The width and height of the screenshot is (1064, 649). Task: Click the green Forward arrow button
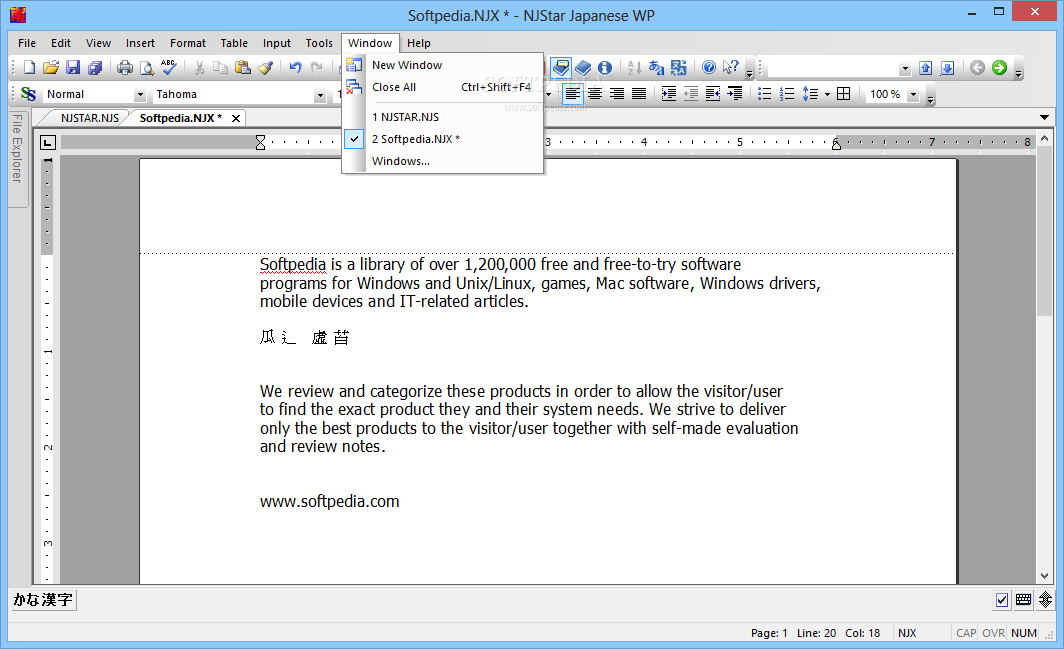(999, 67)
